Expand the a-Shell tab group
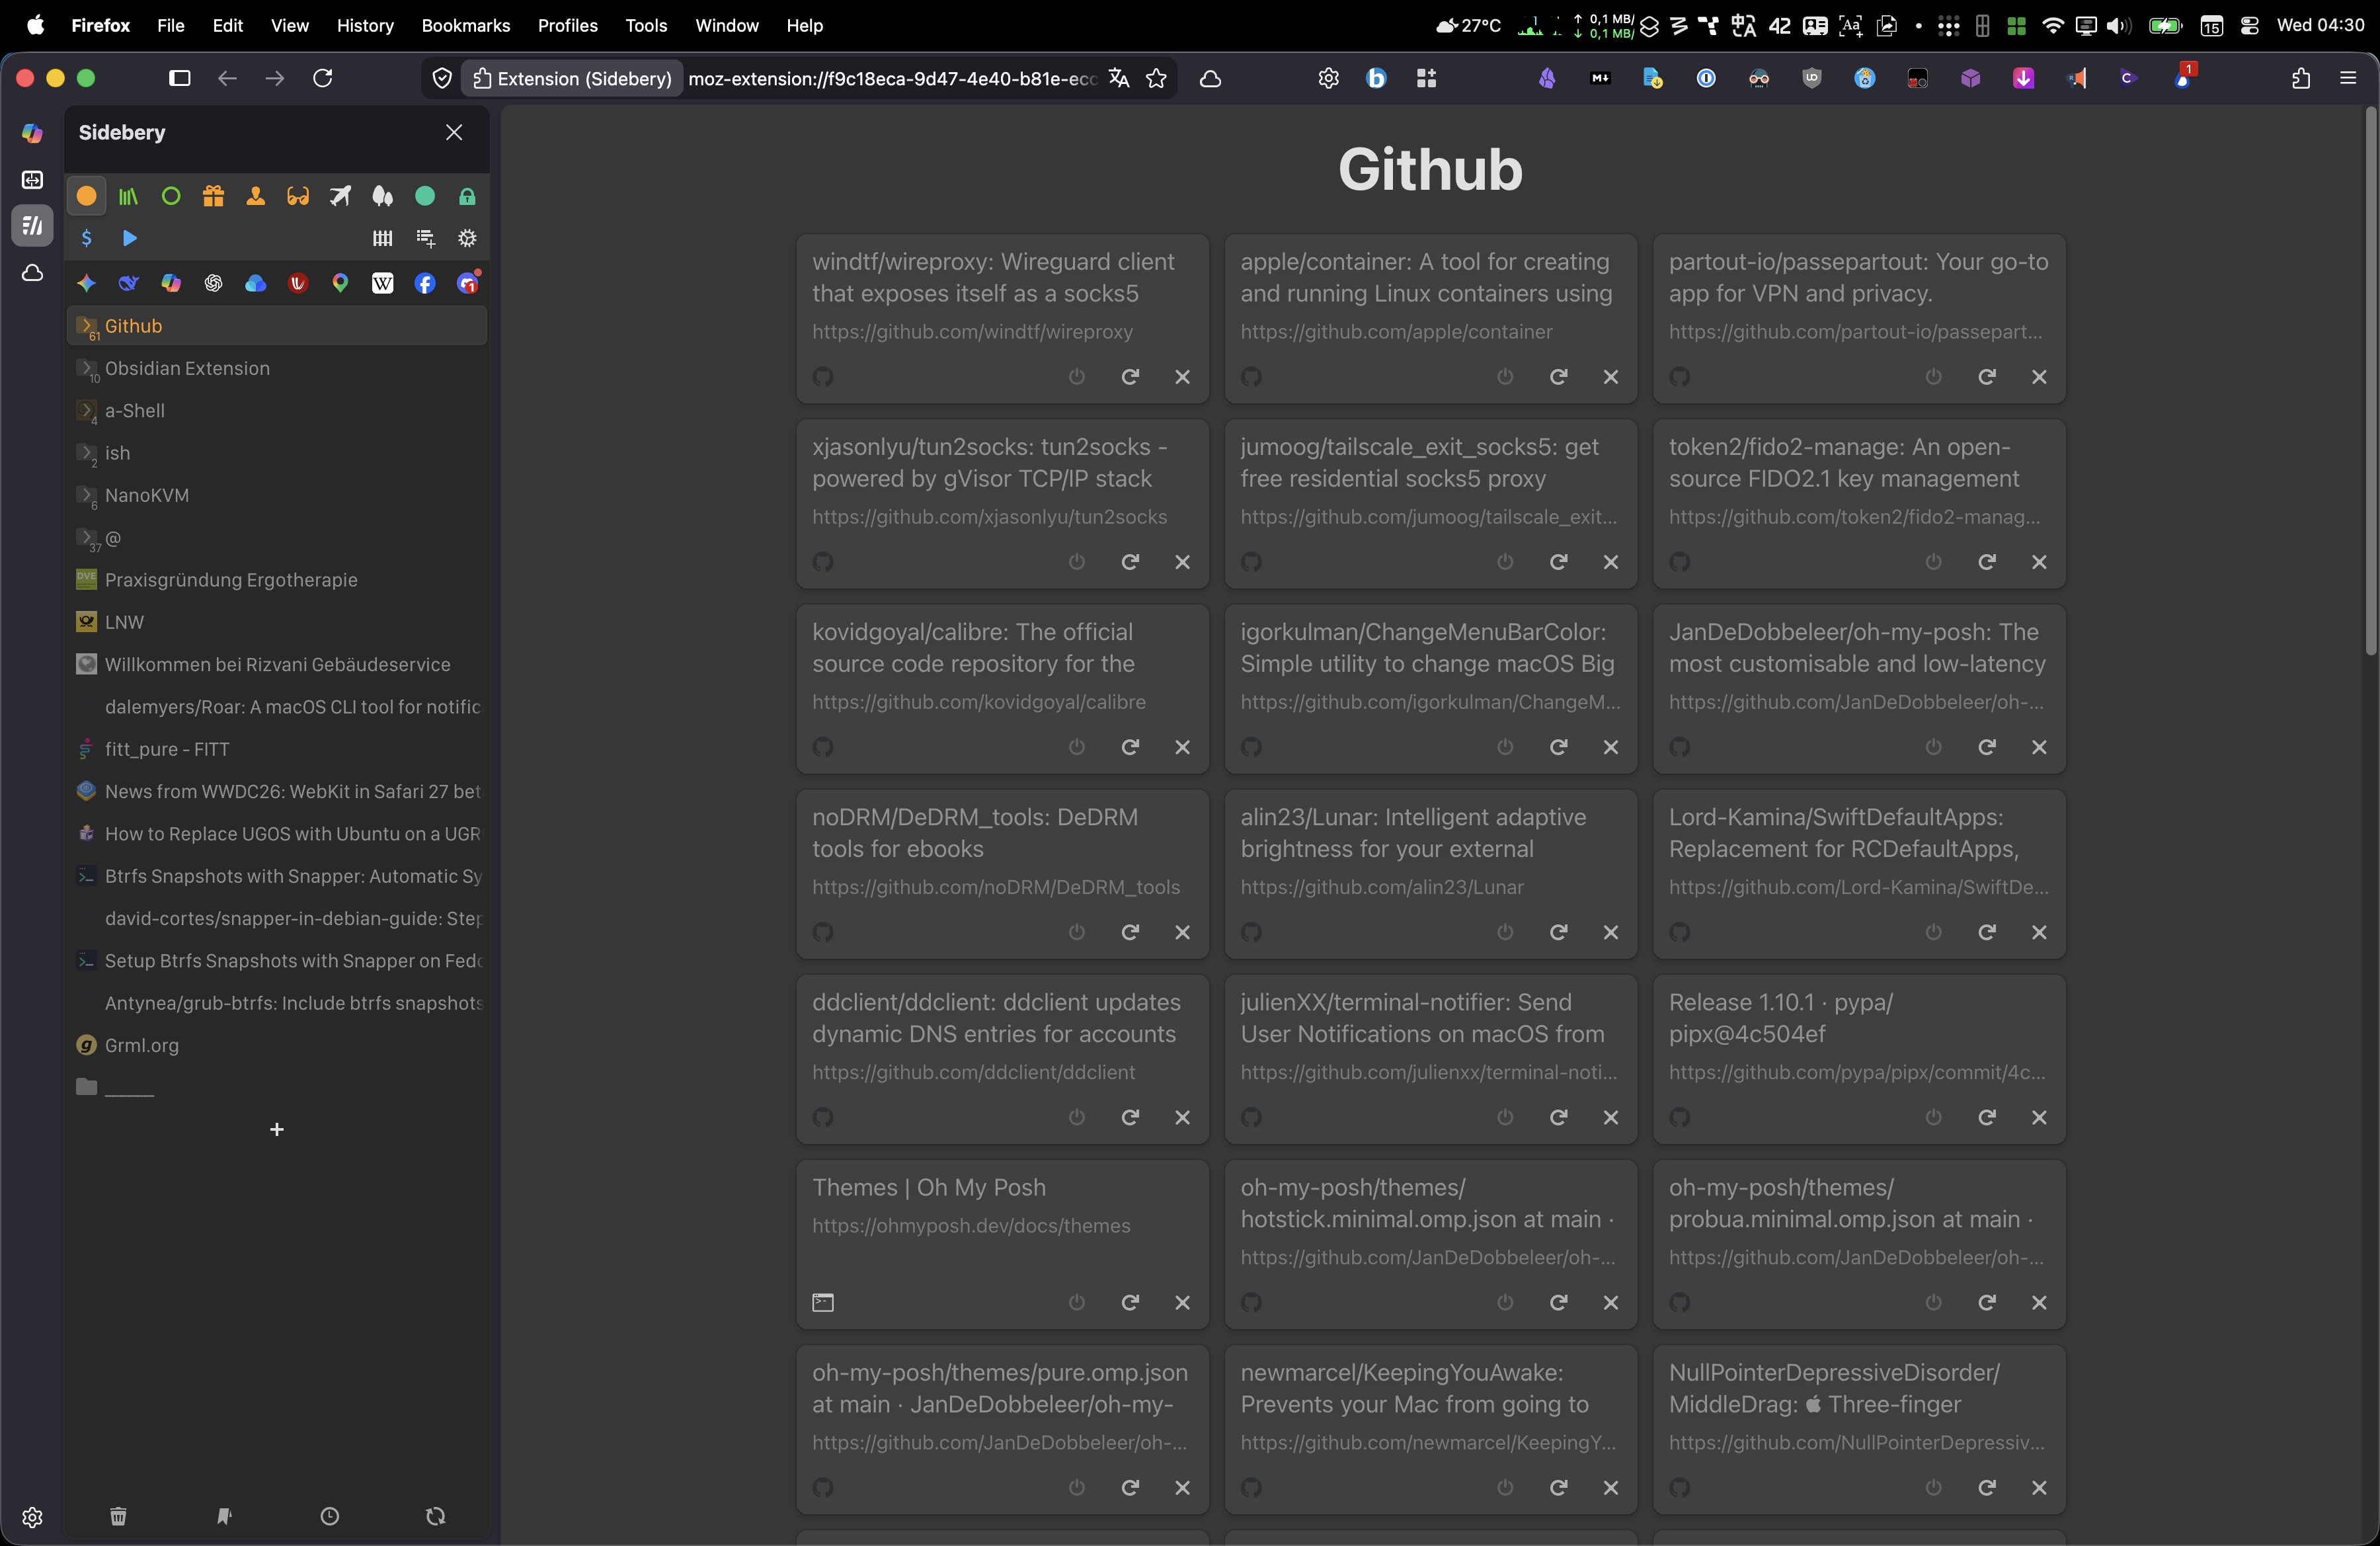The image size is (2380, 1546). click(87, 410)
